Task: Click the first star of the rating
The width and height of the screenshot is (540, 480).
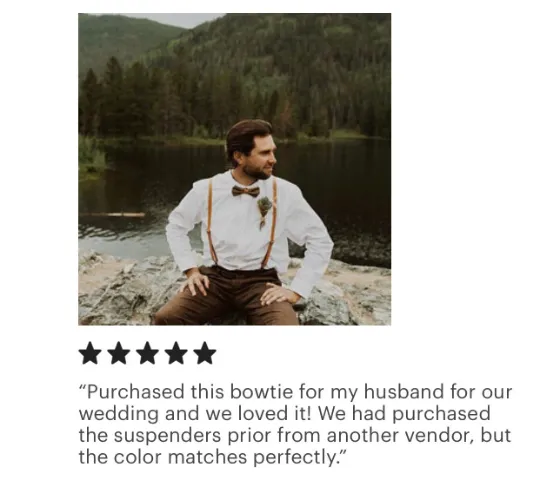Action: click(x=90, y=353)
